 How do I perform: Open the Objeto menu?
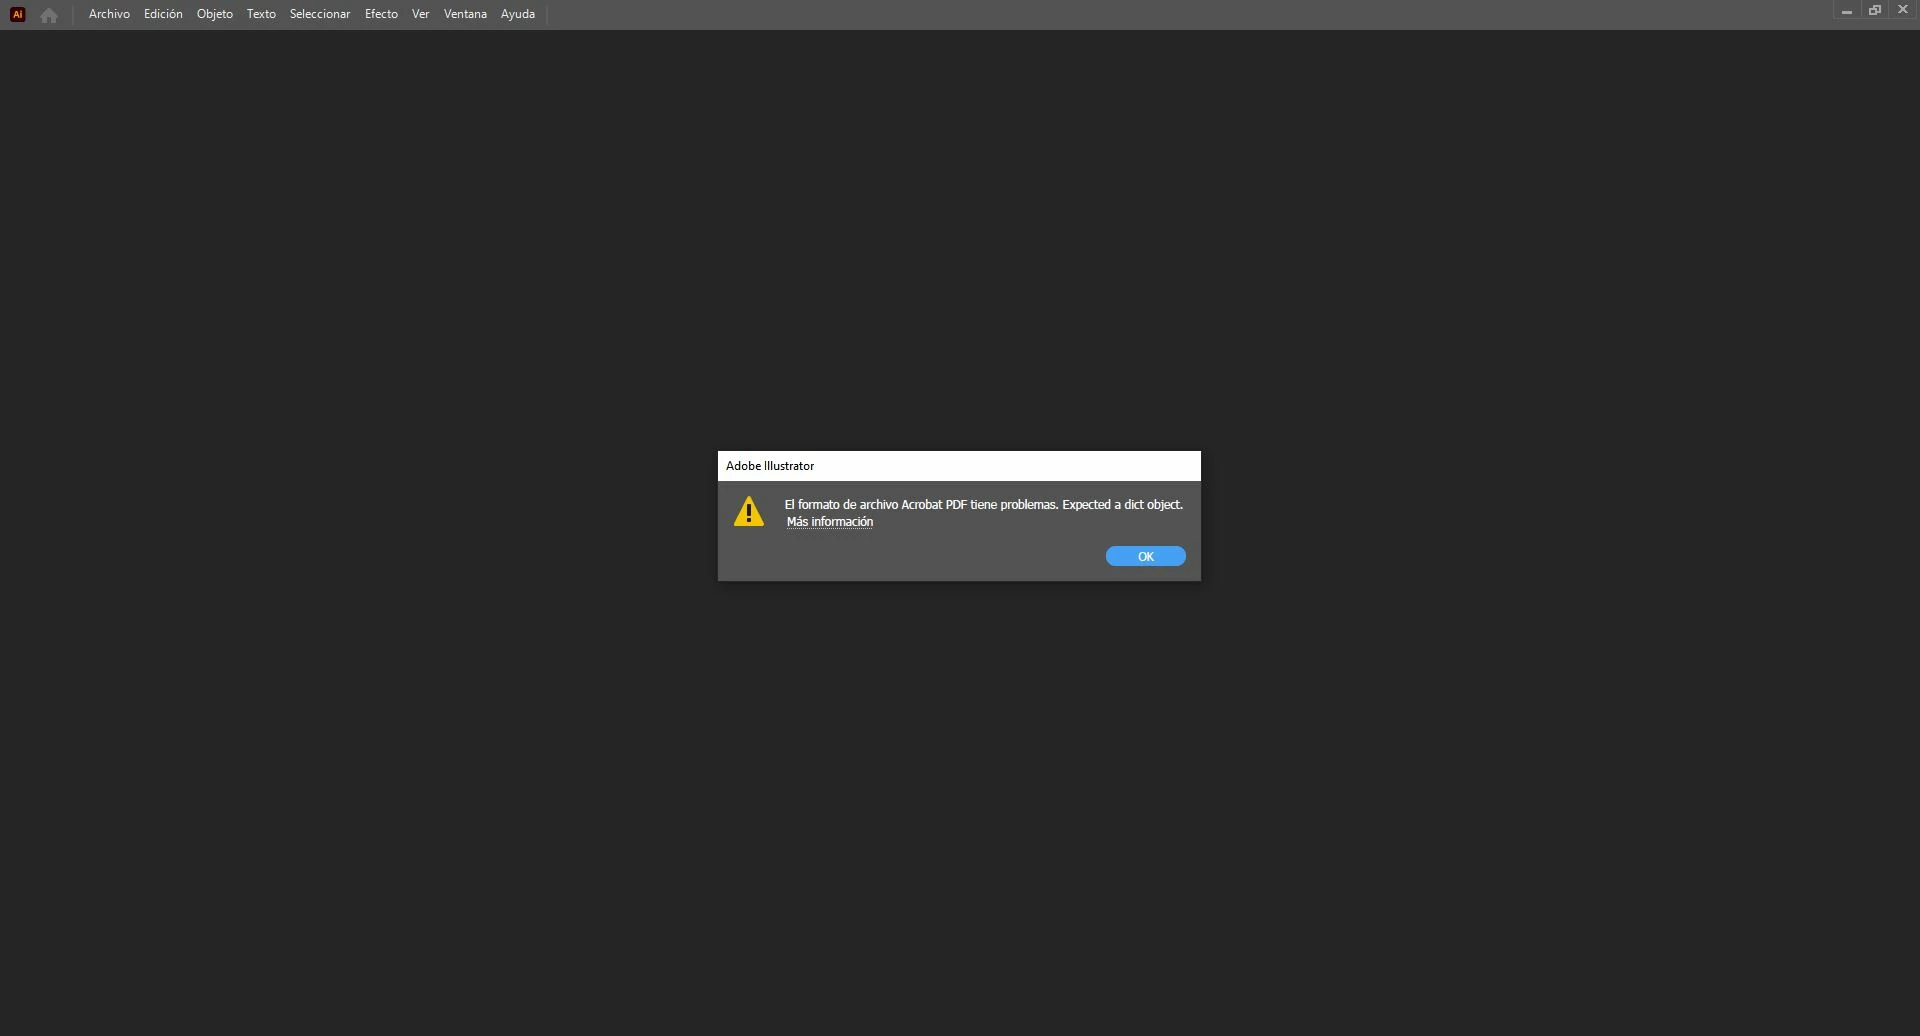click(215, 14)
